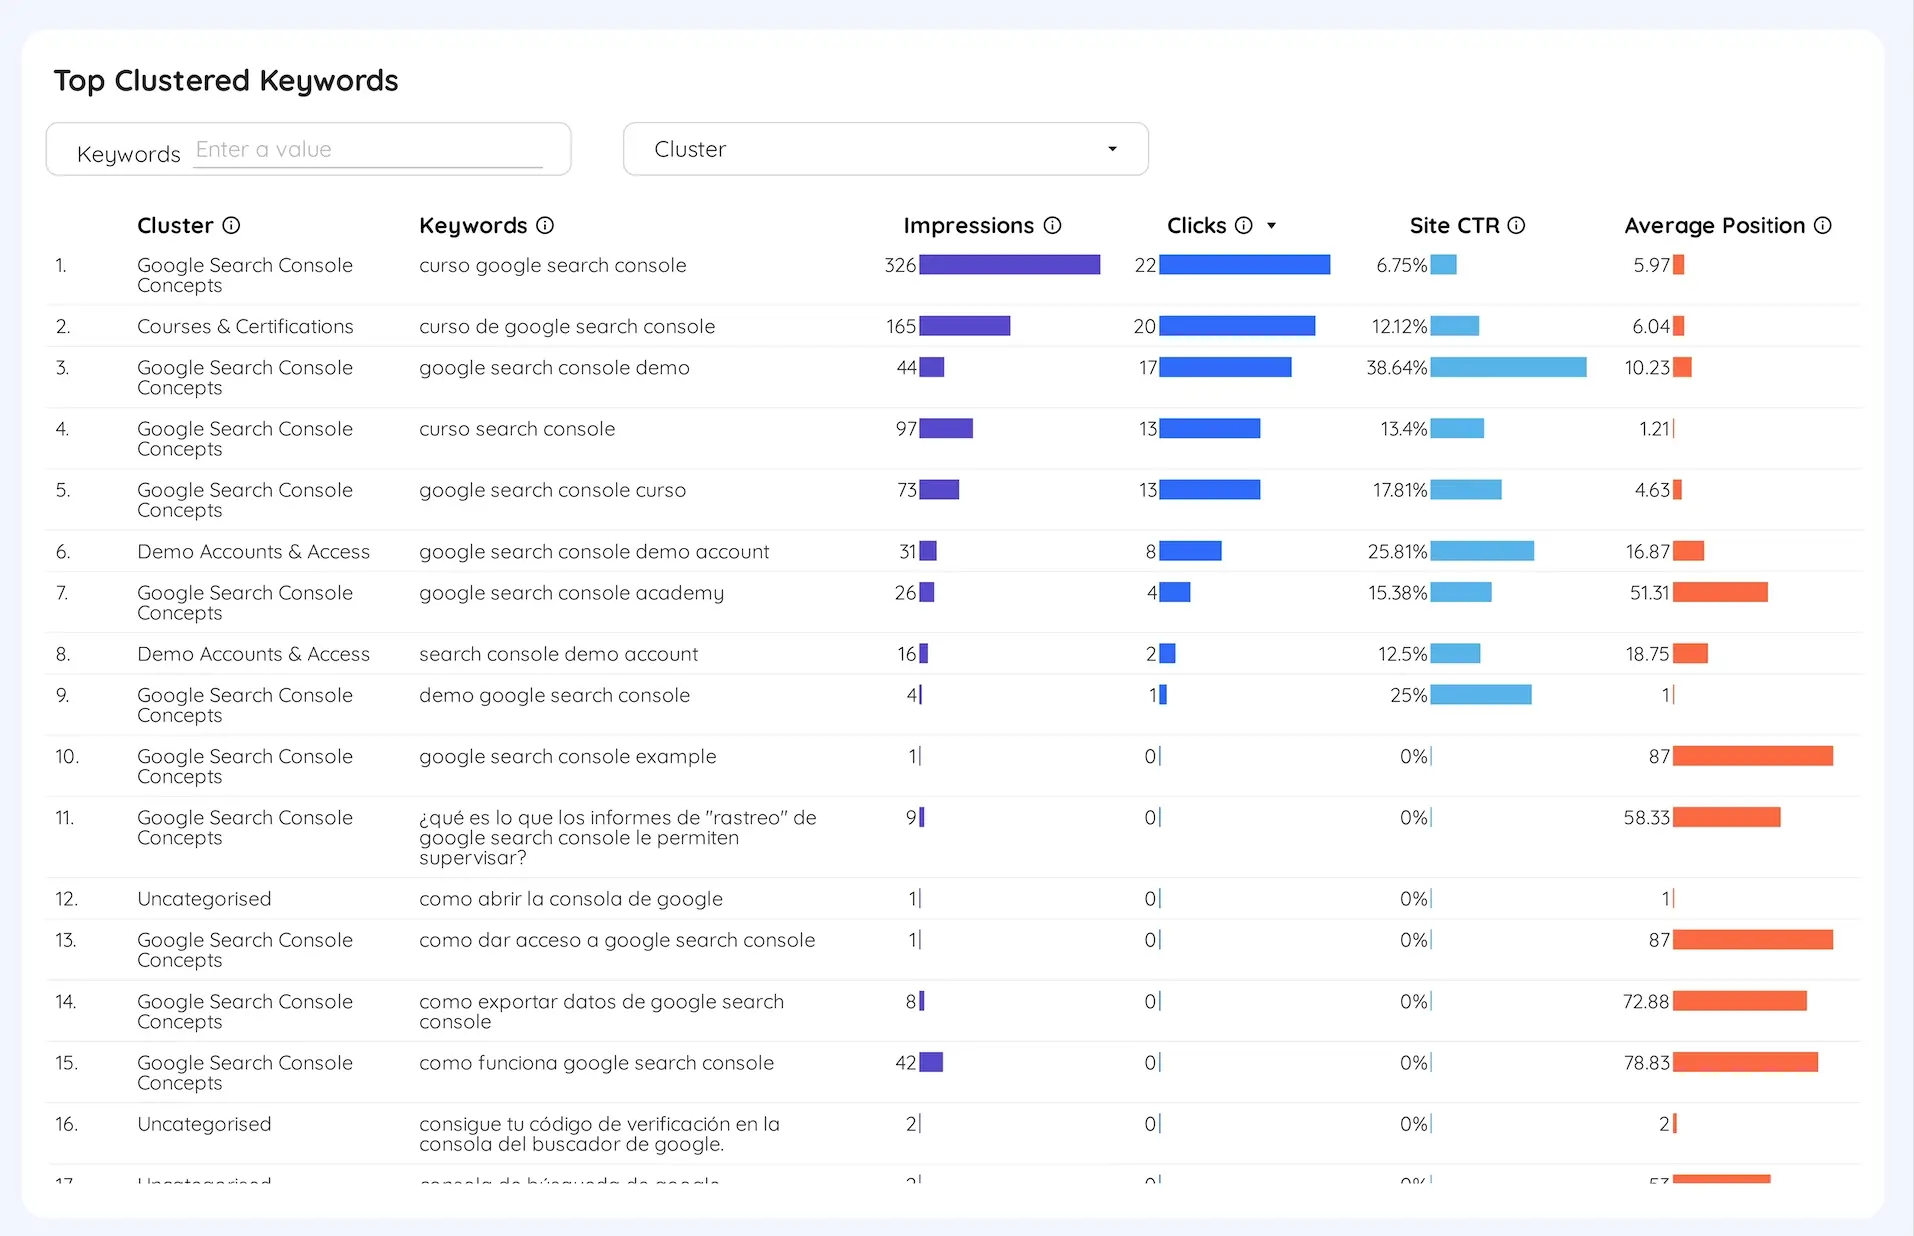
Task: Sort by the Cluster column header
Action: [x=175, y=226]
